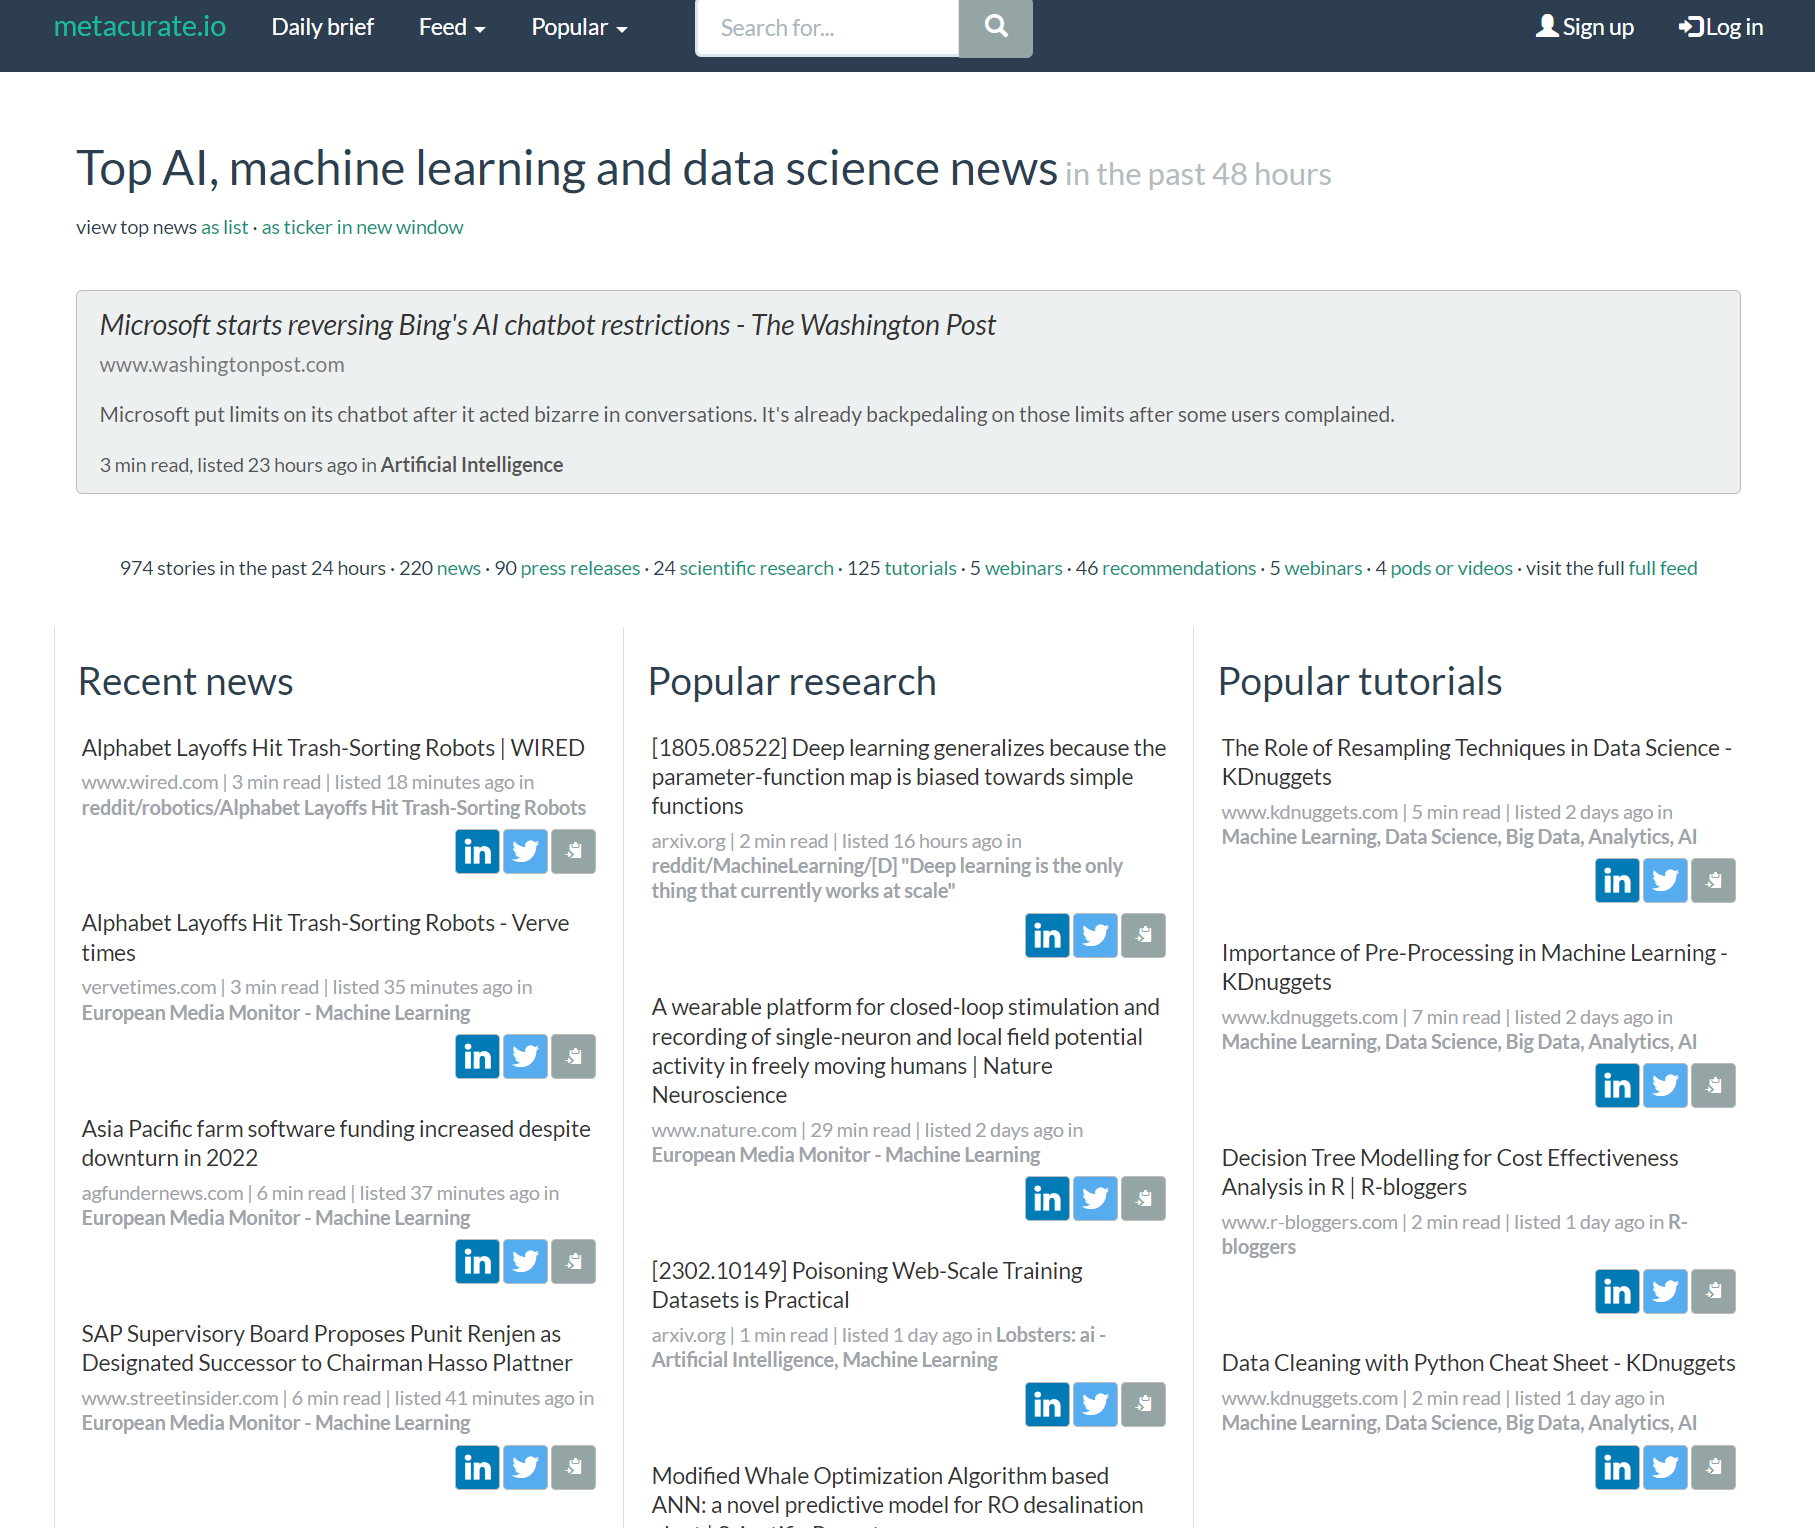This screenshot has width=1815, height=1528.
Task: Expand the Popular dropdown menu
Action: 579,27
